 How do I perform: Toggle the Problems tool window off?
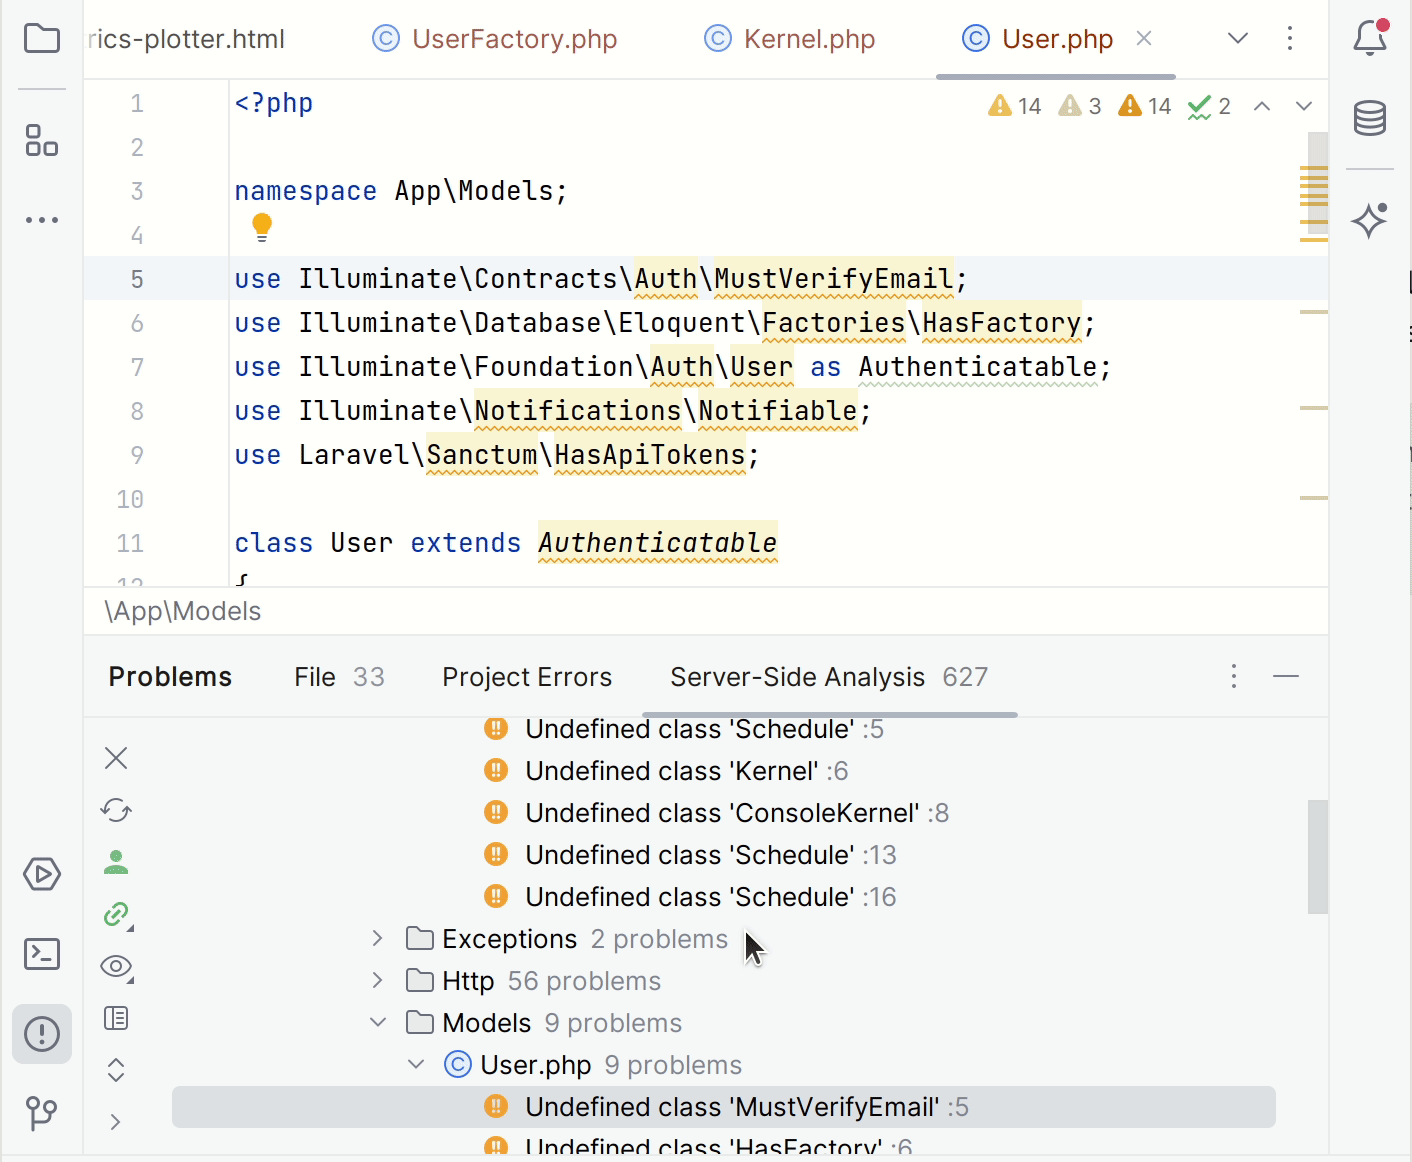tap(42, 1034)
